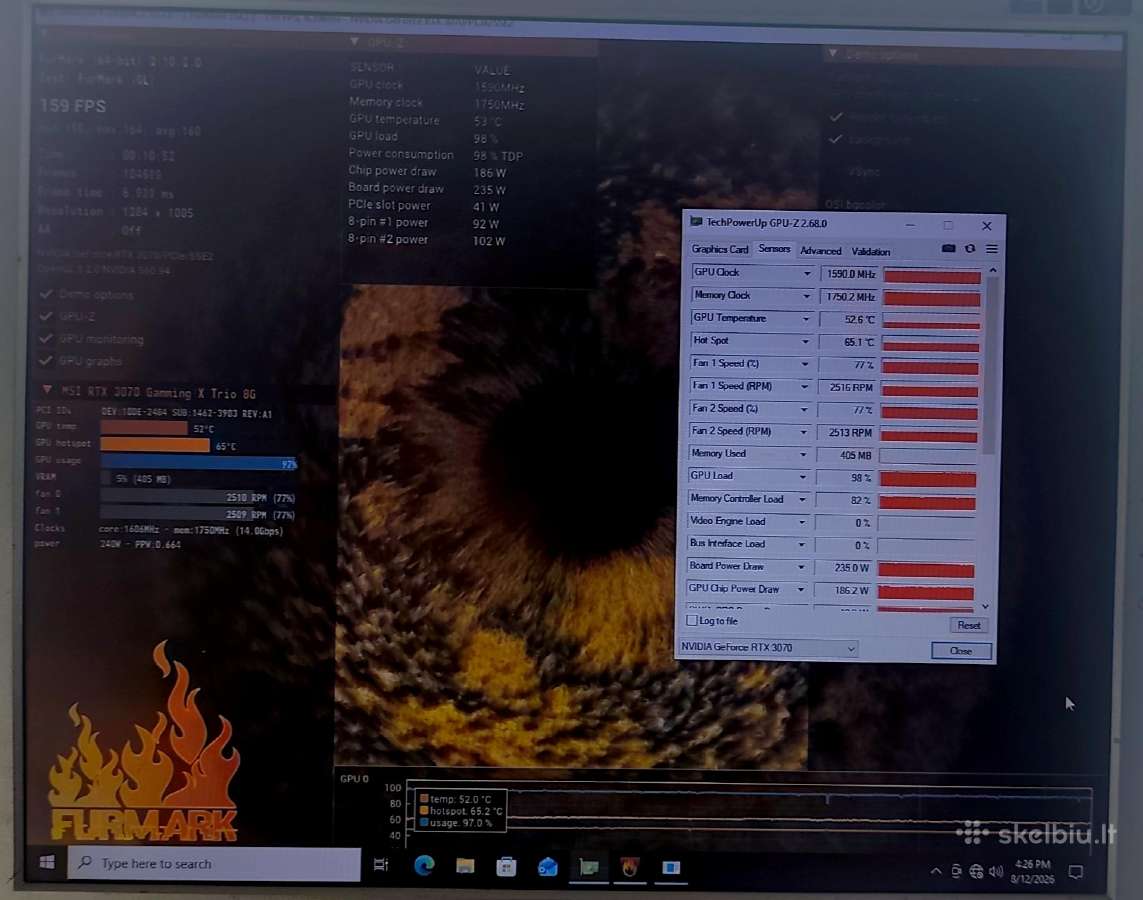The width and height of the screenshot is (1143, 900).
Task: Click the GPU-Z title bar app icon
Action: coord(696,222)
